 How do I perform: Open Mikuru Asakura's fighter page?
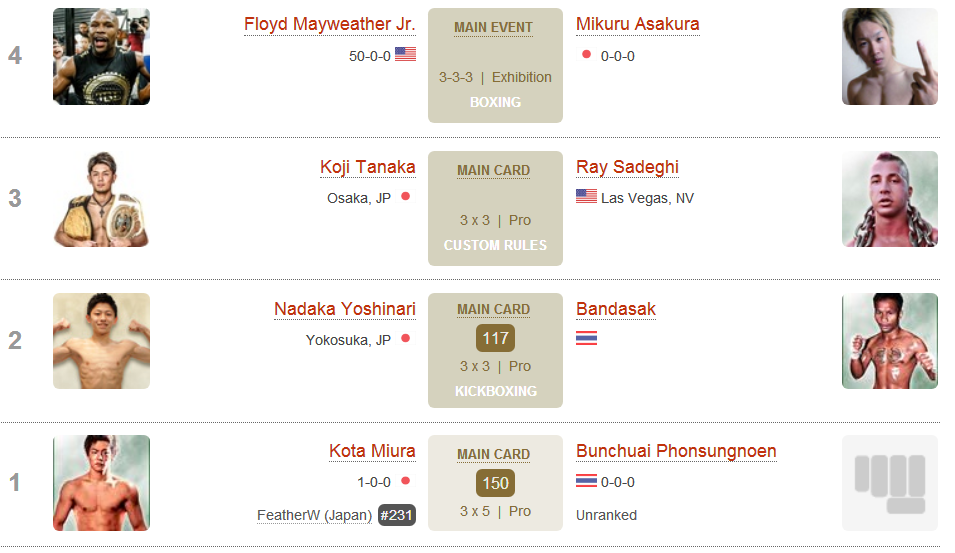click(638, 24)
